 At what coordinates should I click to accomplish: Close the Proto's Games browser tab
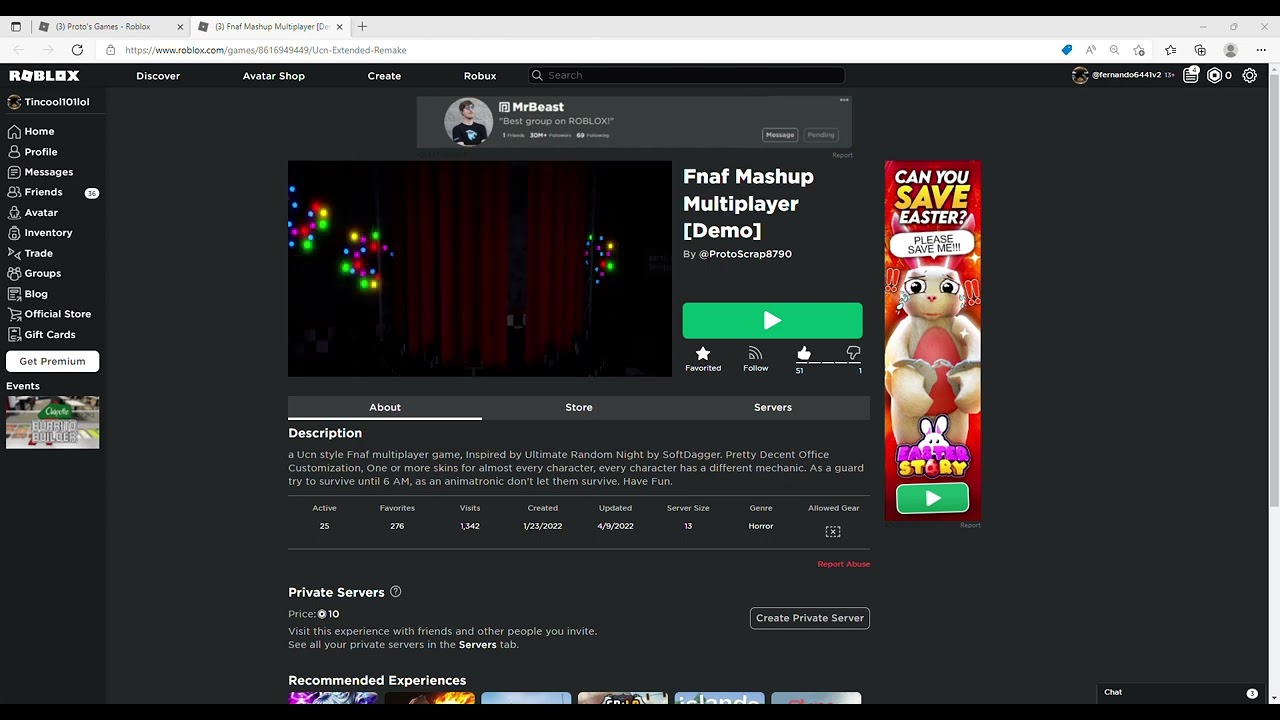(x=180, y=27)
